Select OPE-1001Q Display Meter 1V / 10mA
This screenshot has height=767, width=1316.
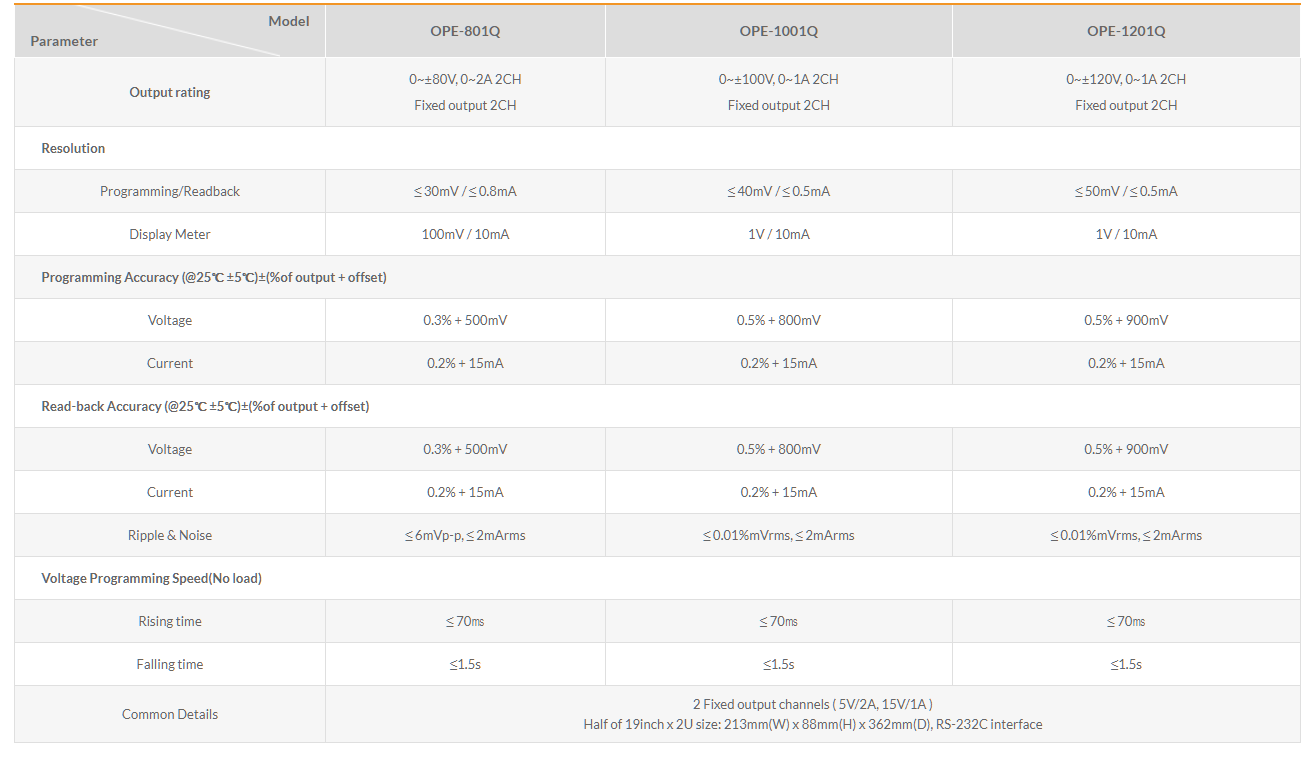pos(779,234)
